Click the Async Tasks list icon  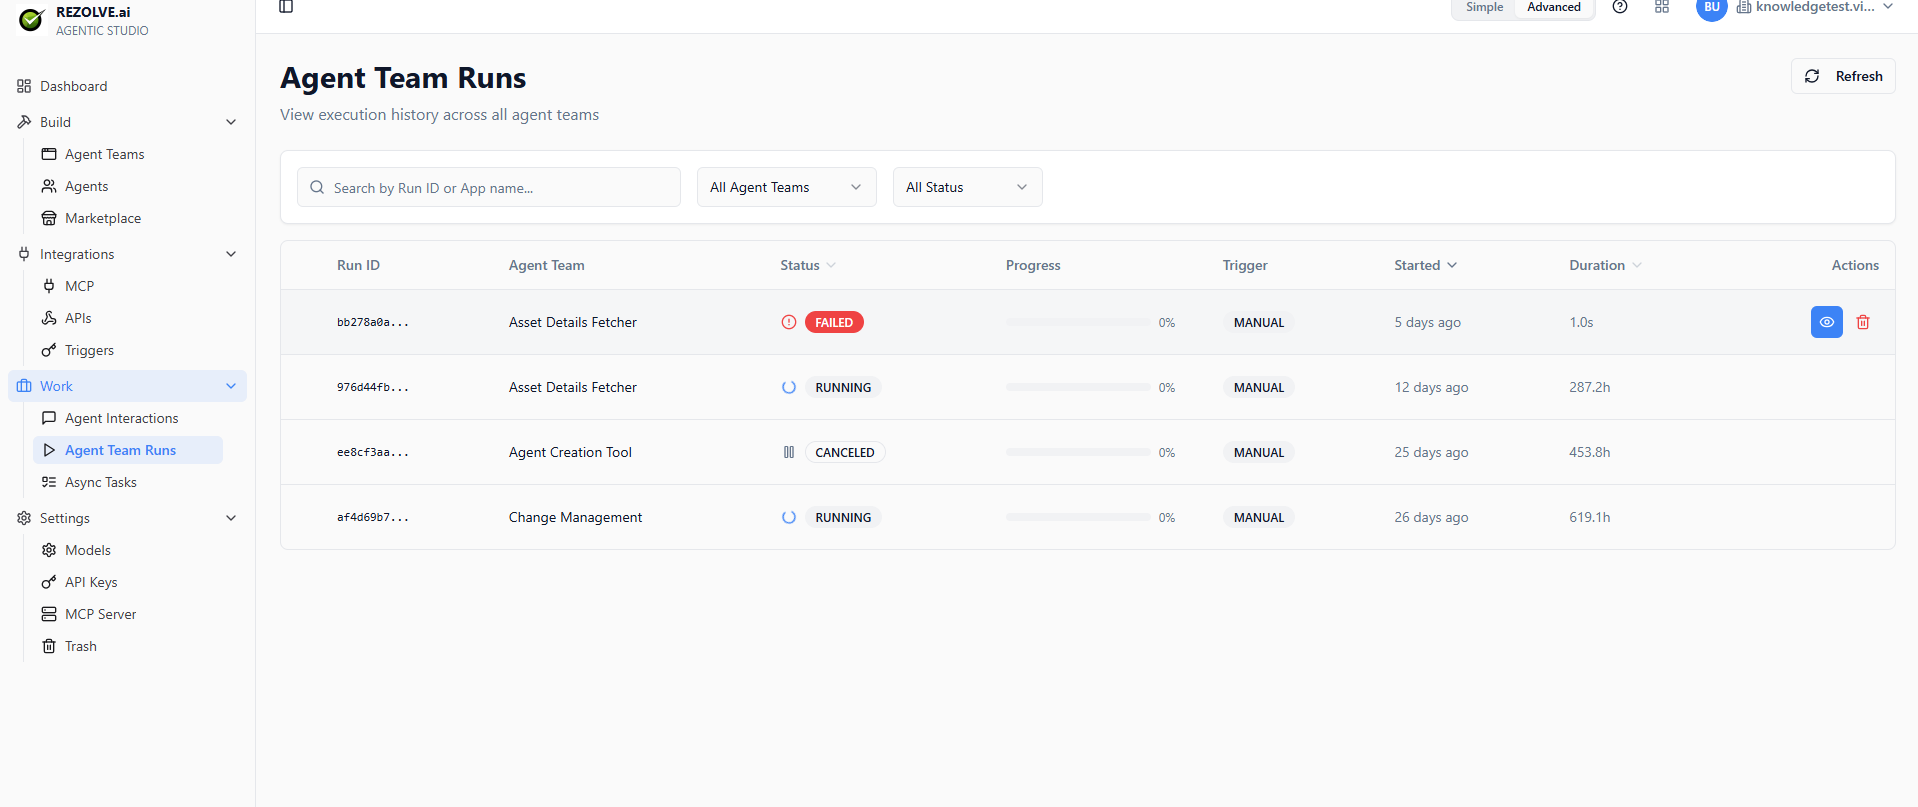click(x=49, y=482)
